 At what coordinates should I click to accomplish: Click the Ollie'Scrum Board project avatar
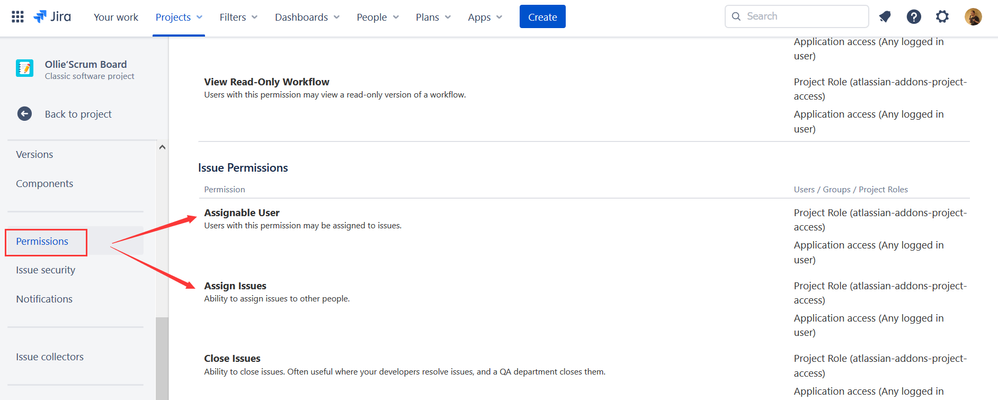[24, 68]
